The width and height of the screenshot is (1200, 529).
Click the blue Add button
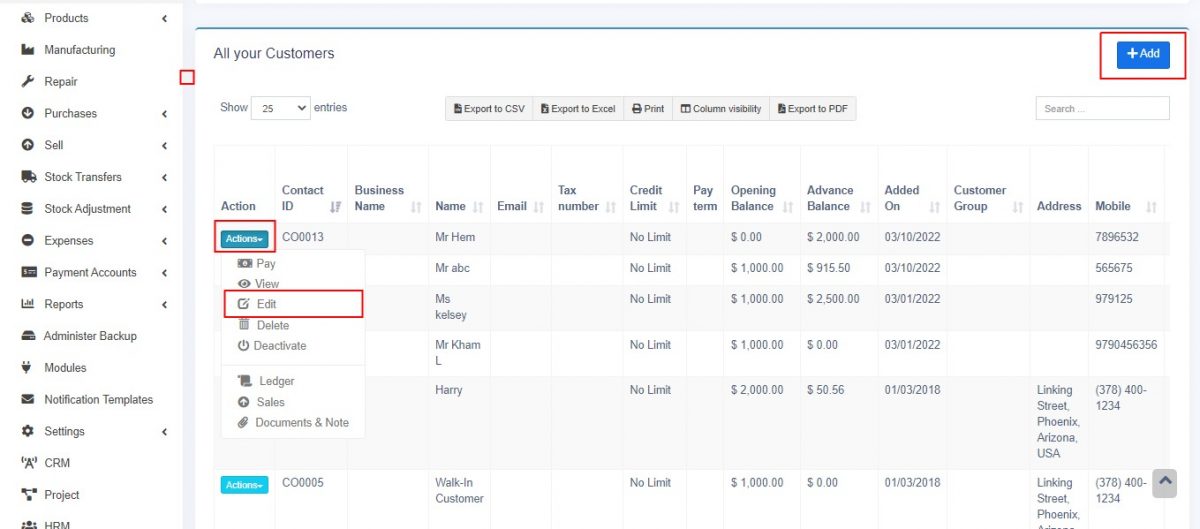click(x=1143, y=54)
